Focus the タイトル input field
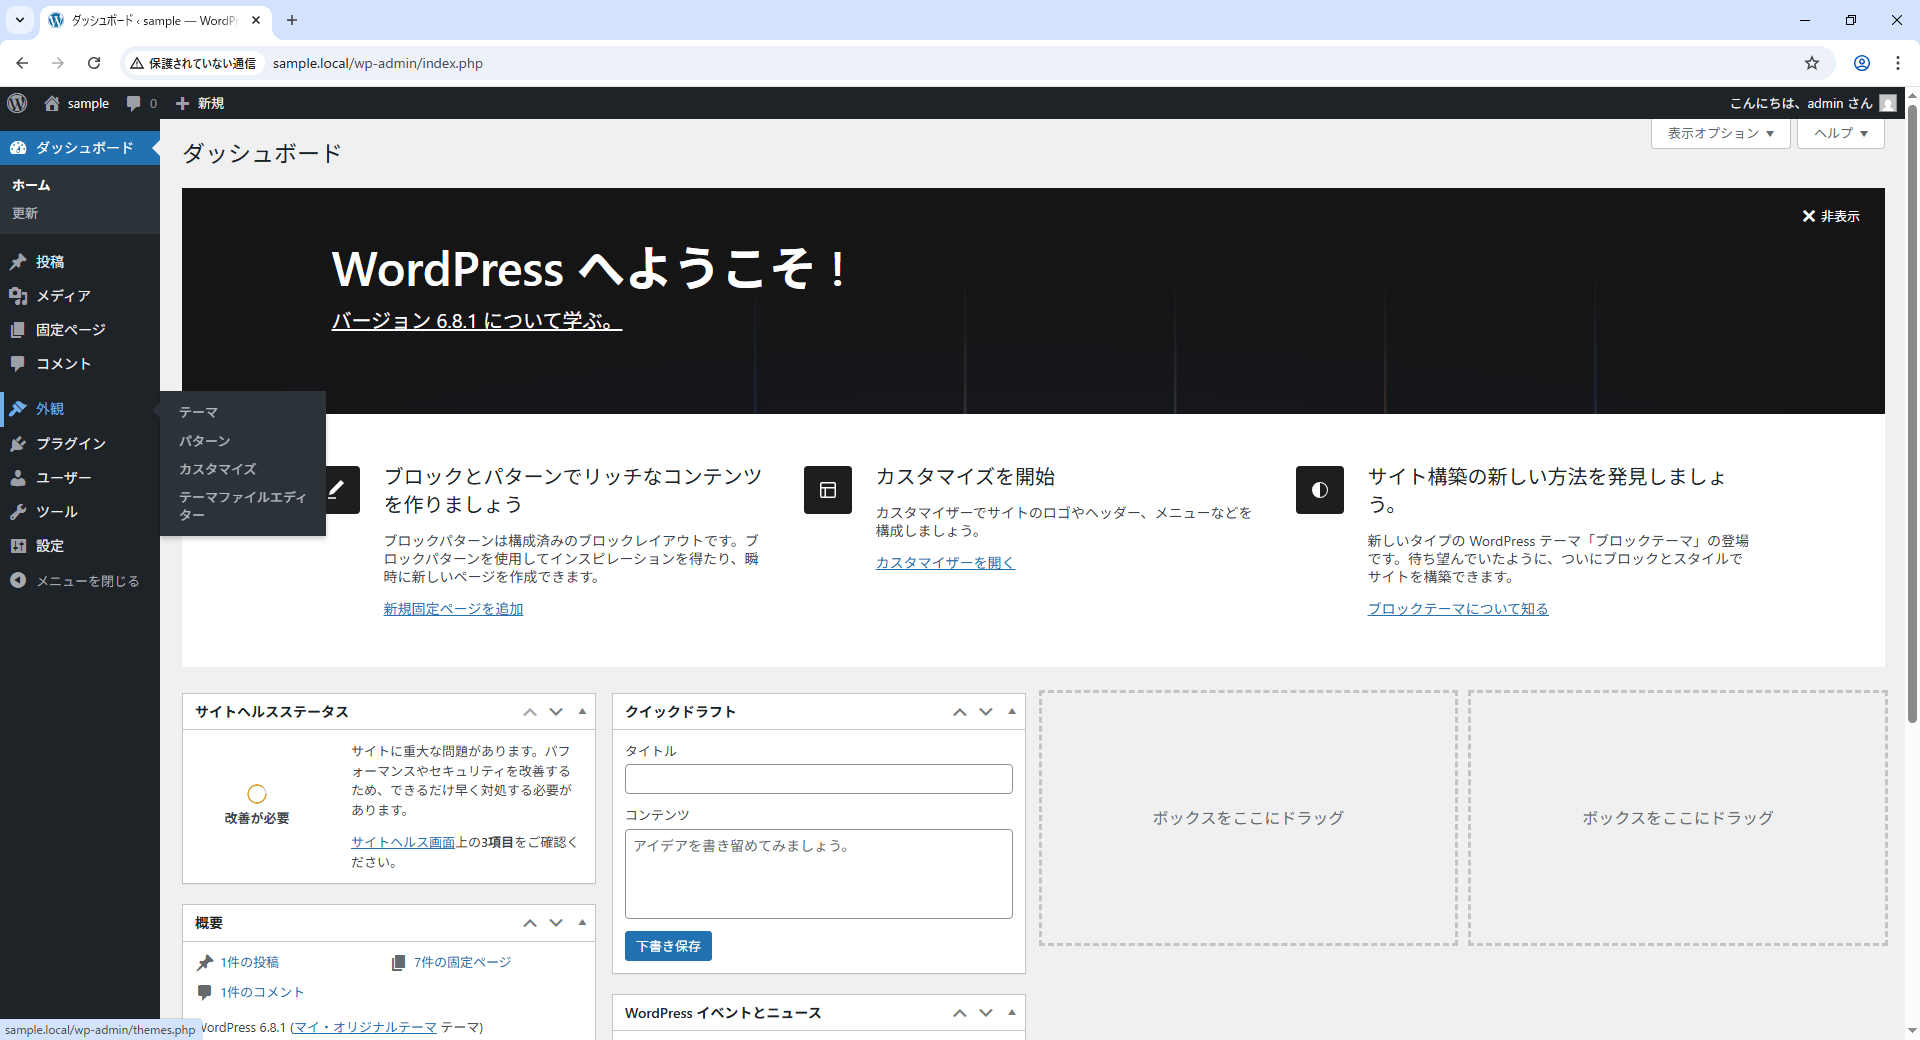1920x1040 pixels. (x=819, y=779)
